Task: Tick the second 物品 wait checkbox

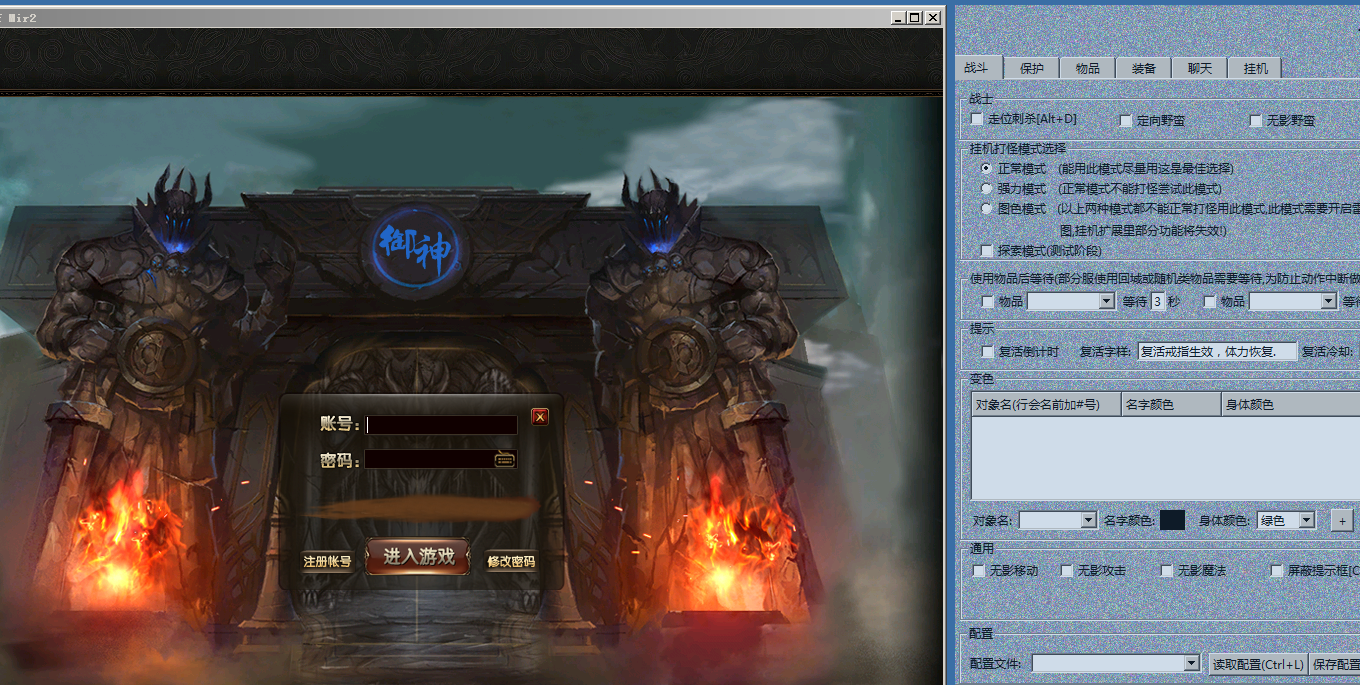Action: [1210, 301]
